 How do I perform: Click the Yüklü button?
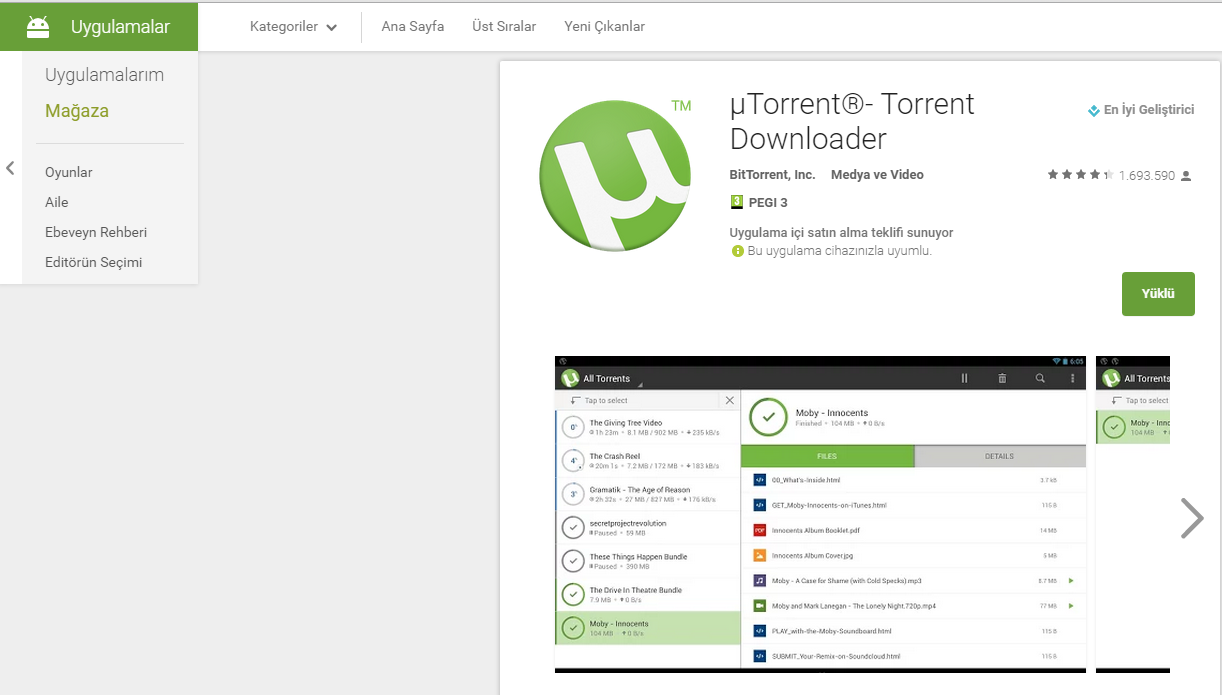[1158, 294]
